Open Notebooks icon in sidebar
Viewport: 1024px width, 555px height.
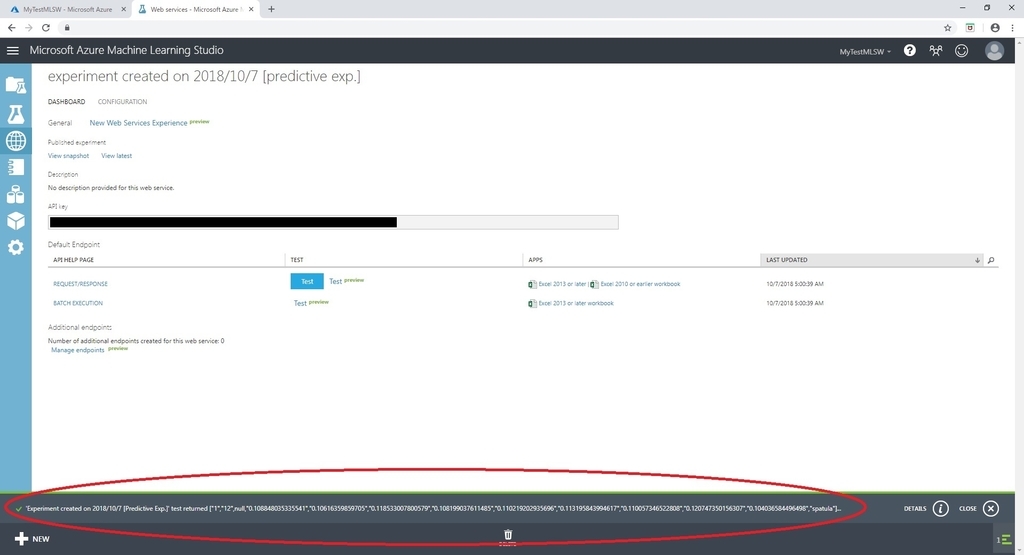coord(16,167)
